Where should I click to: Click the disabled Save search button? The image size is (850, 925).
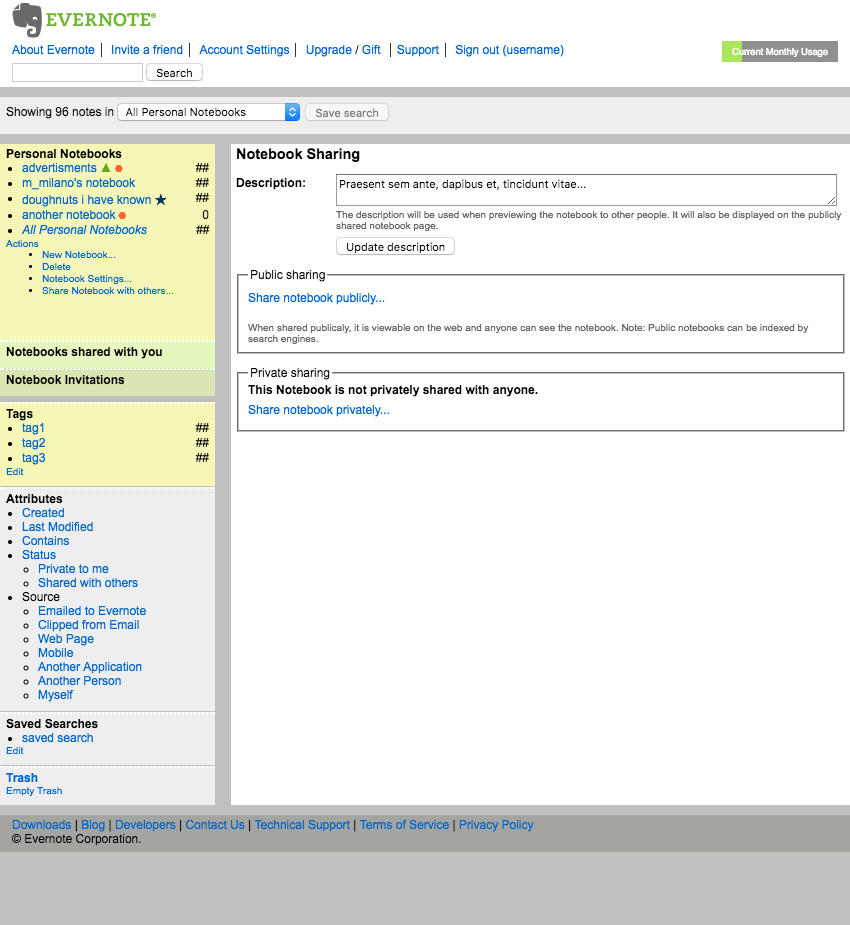tap(347, 112)
